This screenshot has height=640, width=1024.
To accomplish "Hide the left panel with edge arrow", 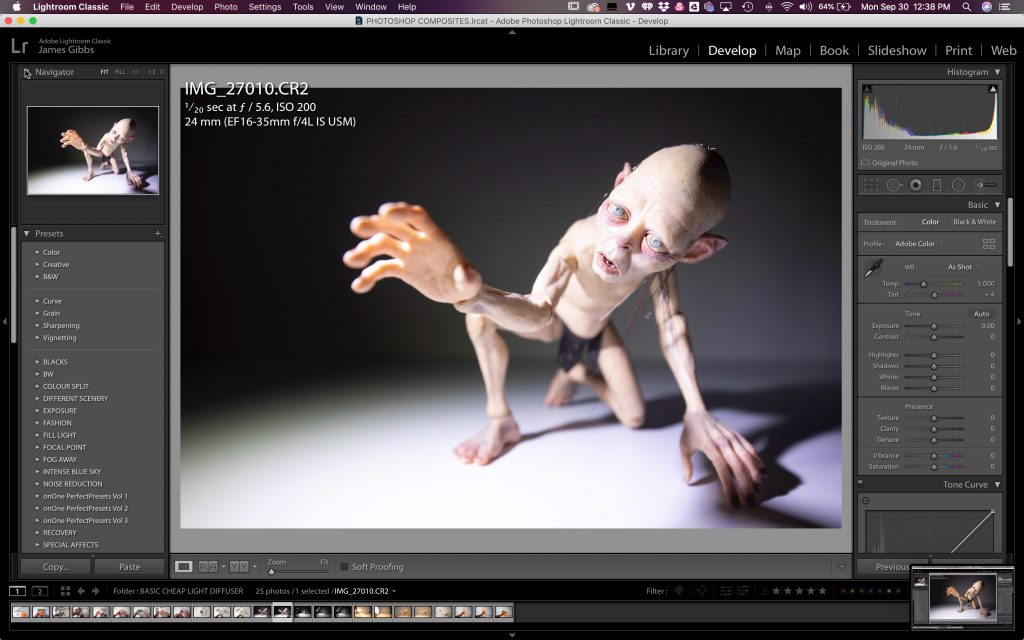I will (5, 321).
